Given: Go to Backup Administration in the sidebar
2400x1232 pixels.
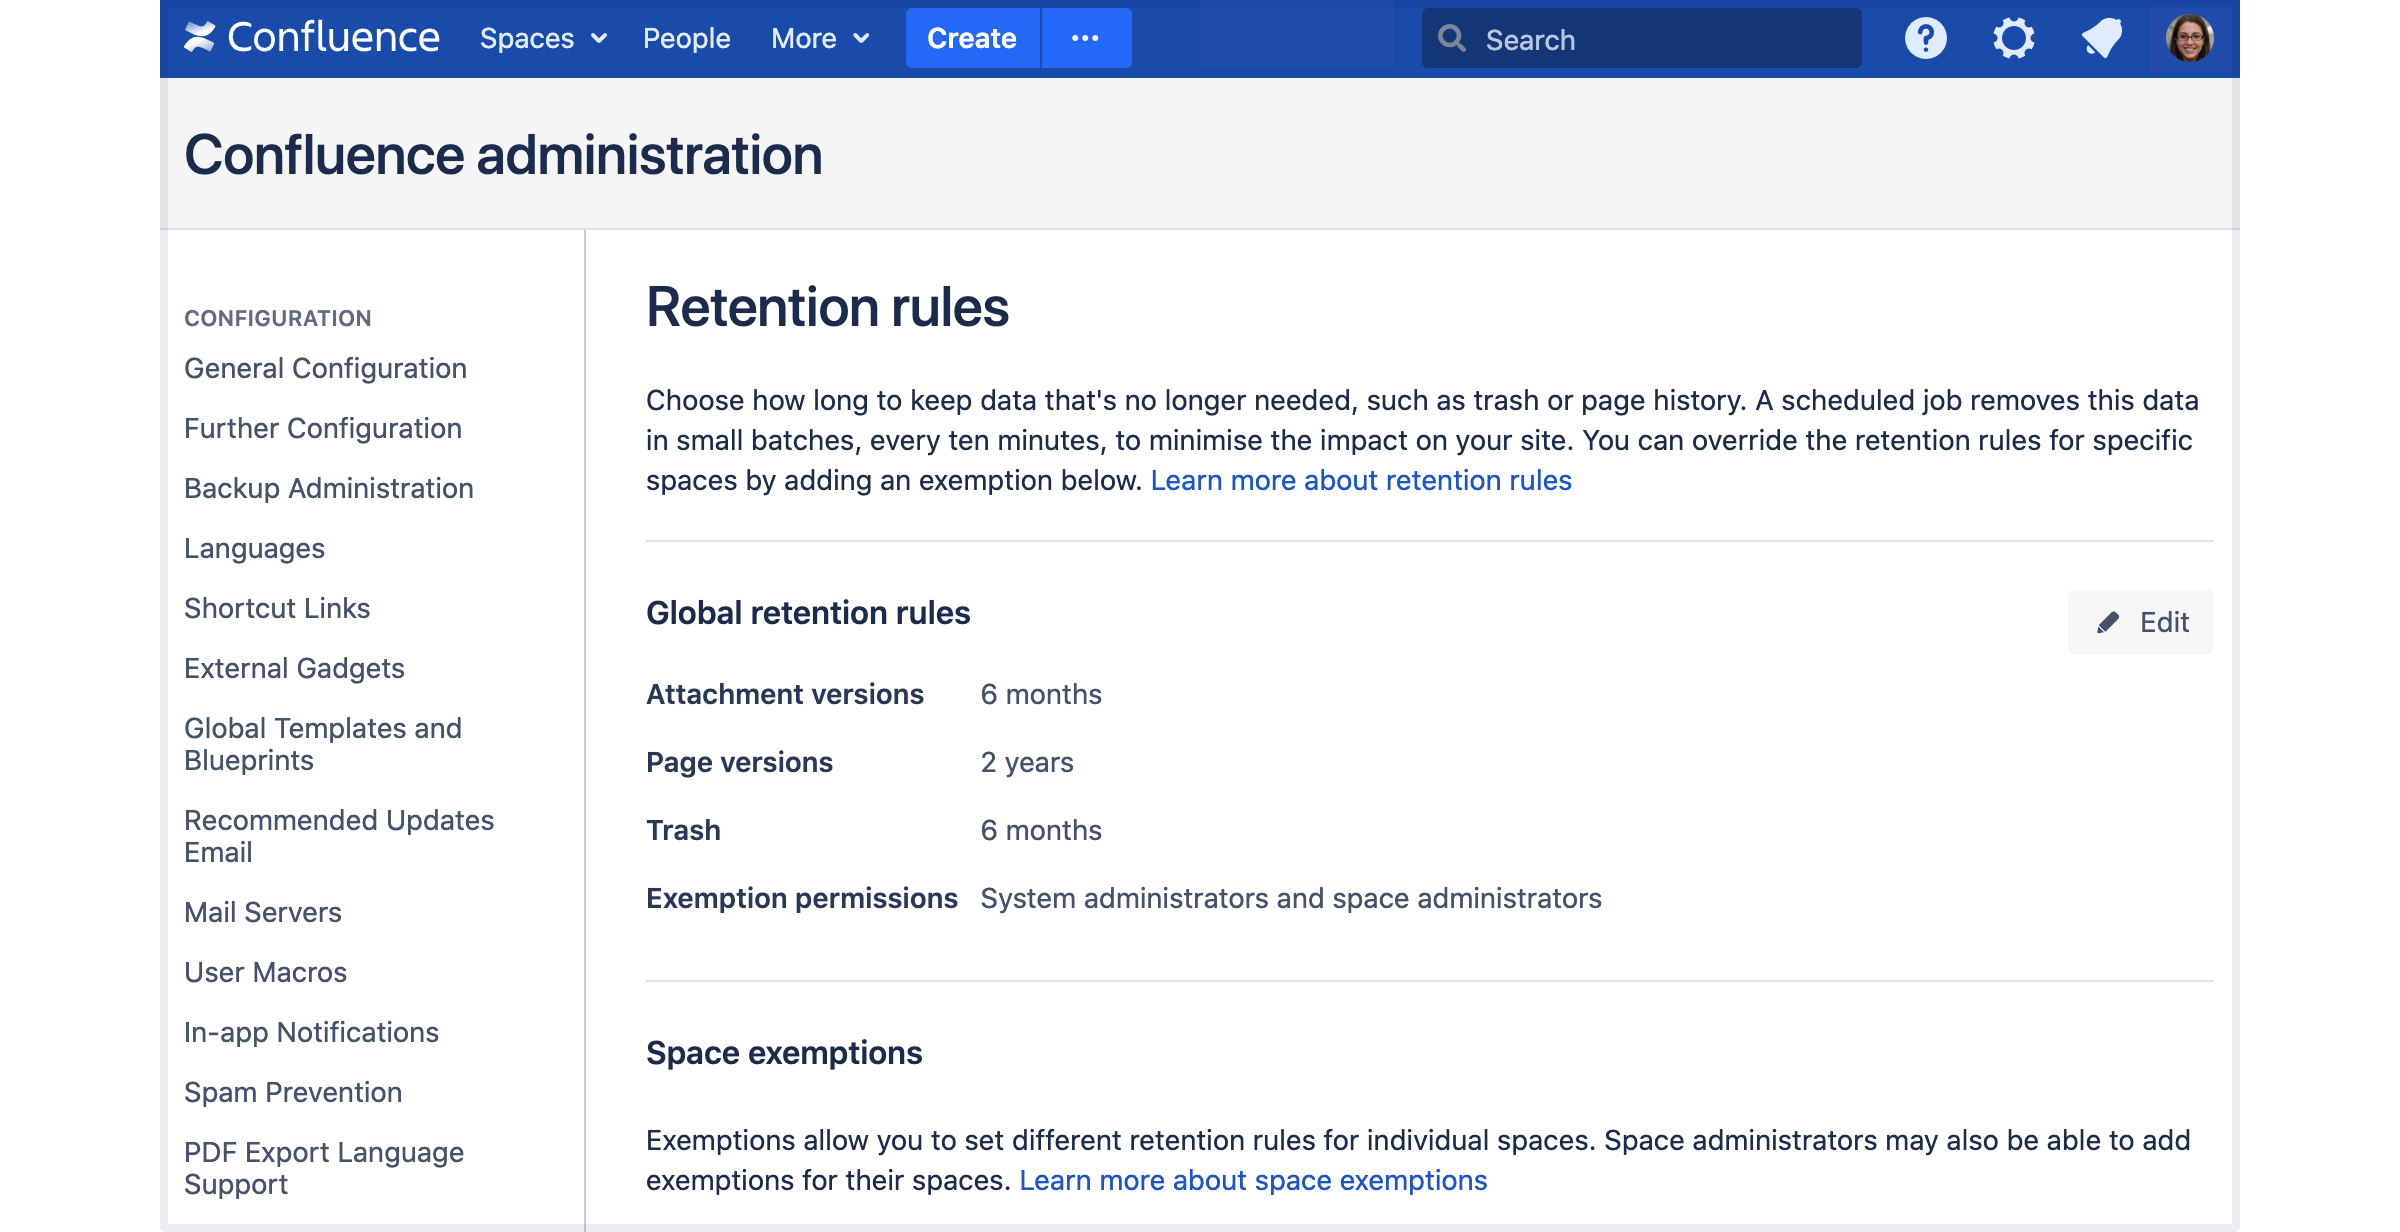Looking at the screenshot, I should [x=328, y=489].
